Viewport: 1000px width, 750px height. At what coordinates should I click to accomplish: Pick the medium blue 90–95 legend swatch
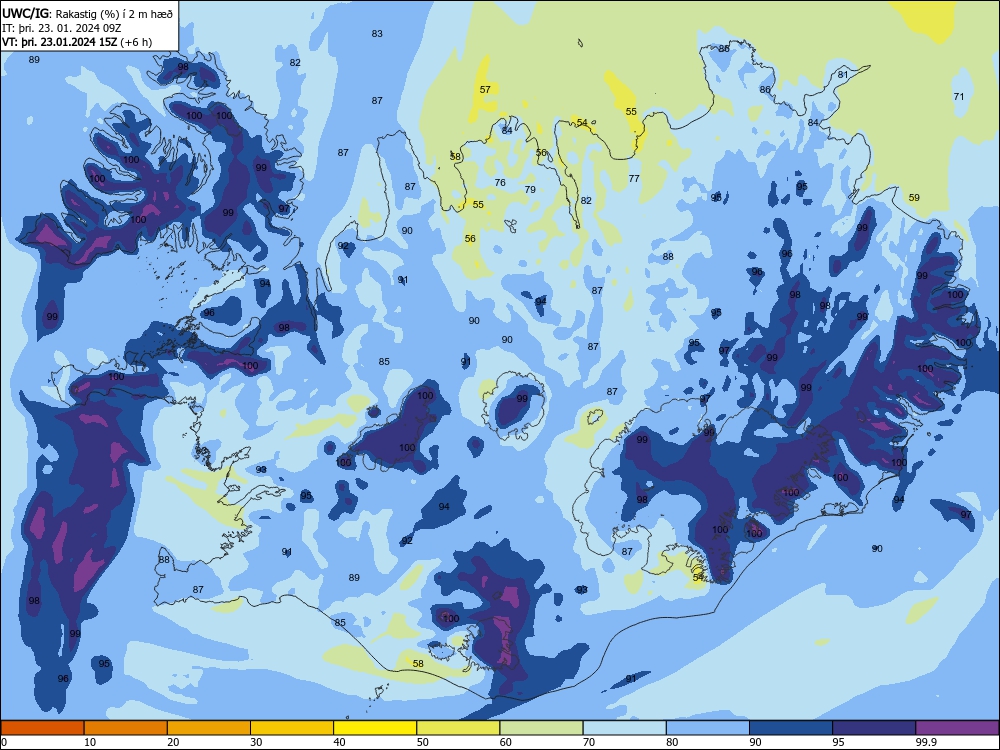point(791,728)
